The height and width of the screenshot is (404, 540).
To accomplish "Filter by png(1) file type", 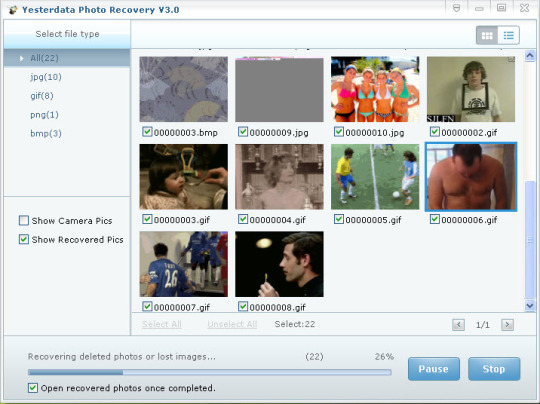I will (x=44, y=115).
